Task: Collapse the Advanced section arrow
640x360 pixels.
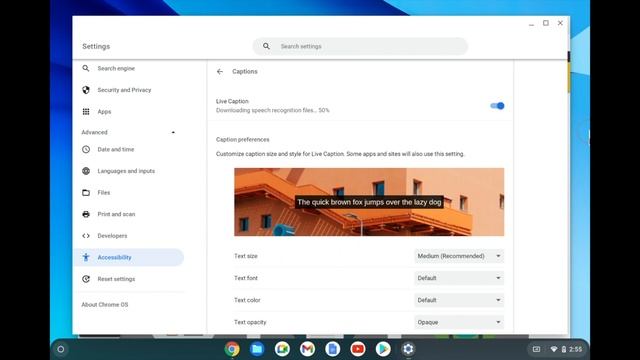Action: coord(173,132)
